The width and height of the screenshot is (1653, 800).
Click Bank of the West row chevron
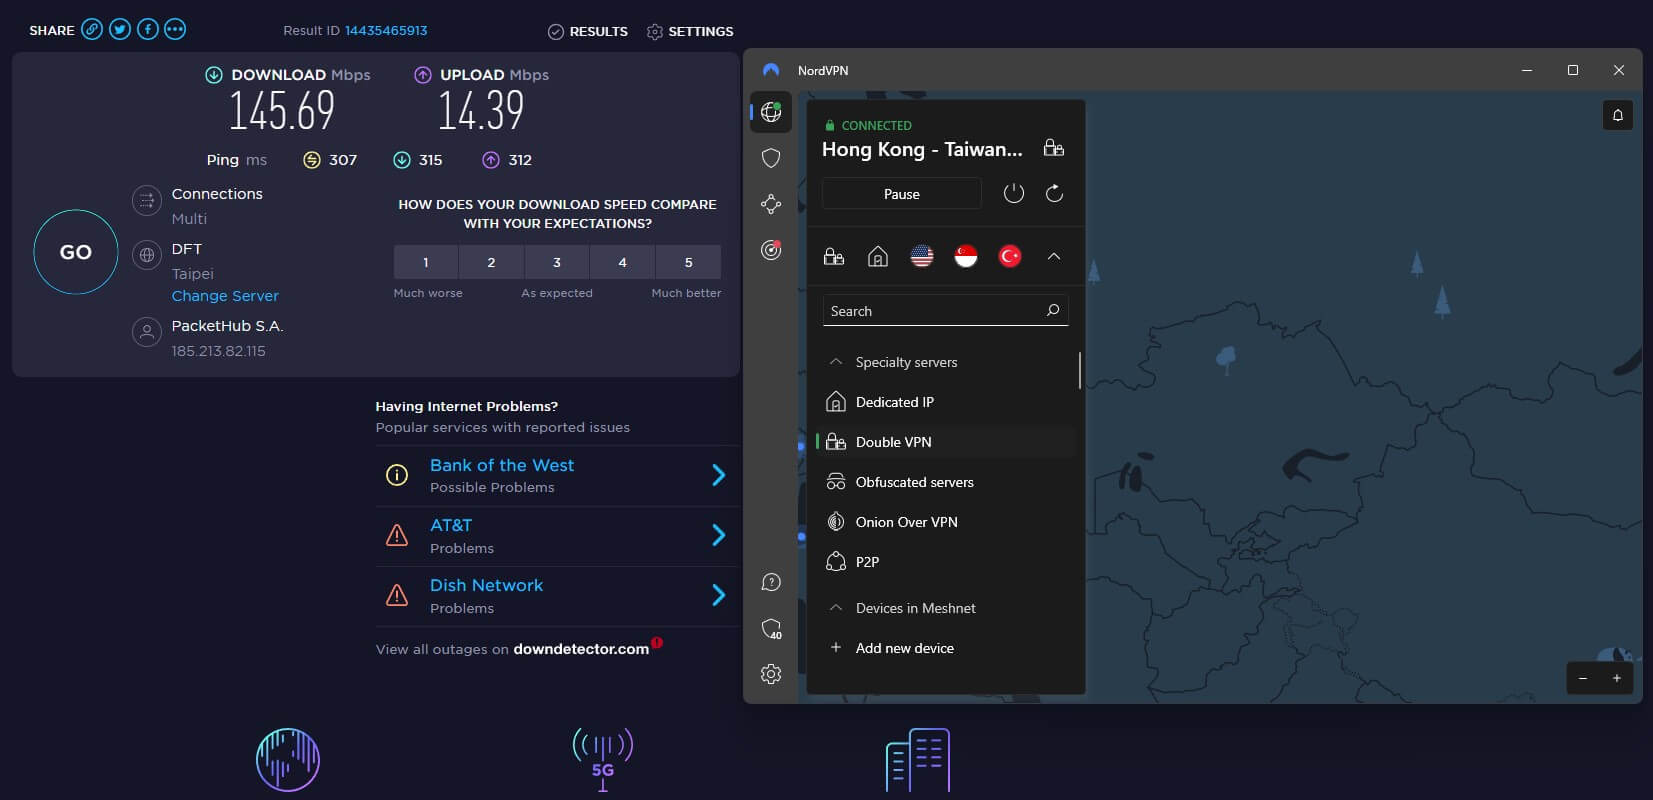[718, 475]
